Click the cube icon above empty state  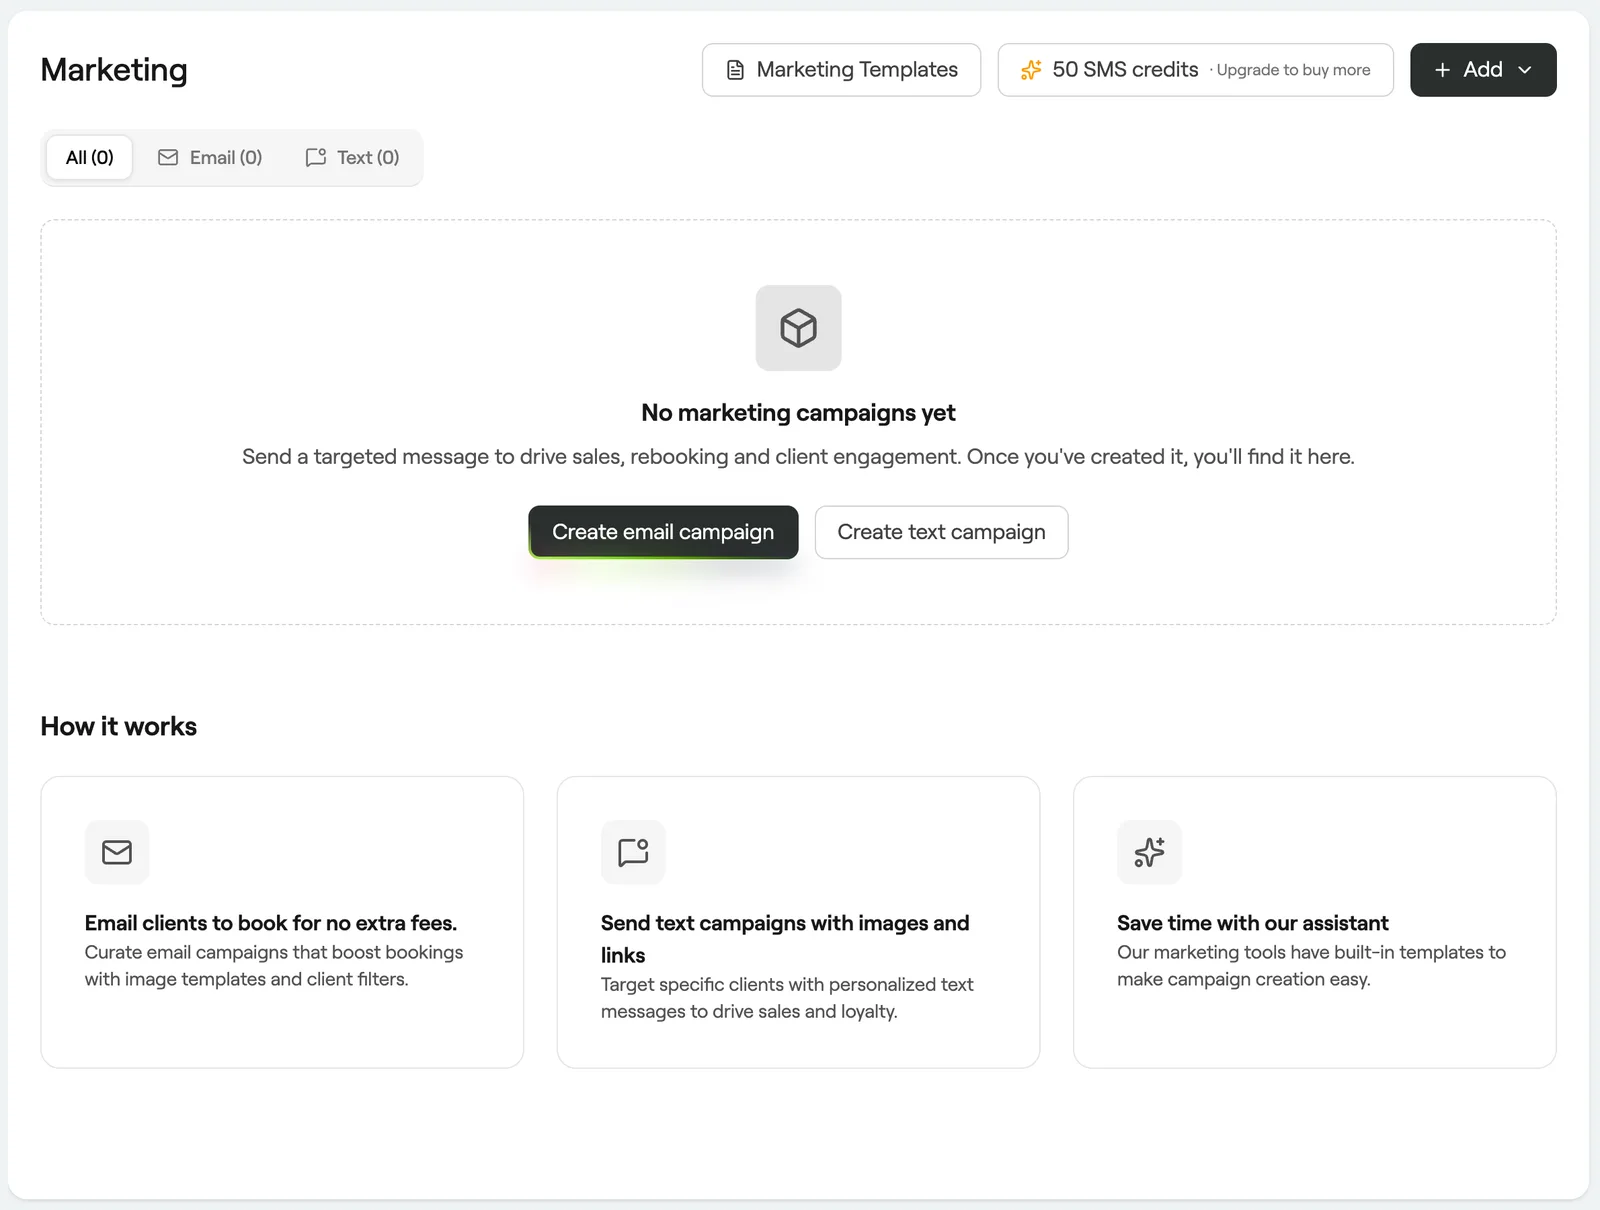coord(798,328)
